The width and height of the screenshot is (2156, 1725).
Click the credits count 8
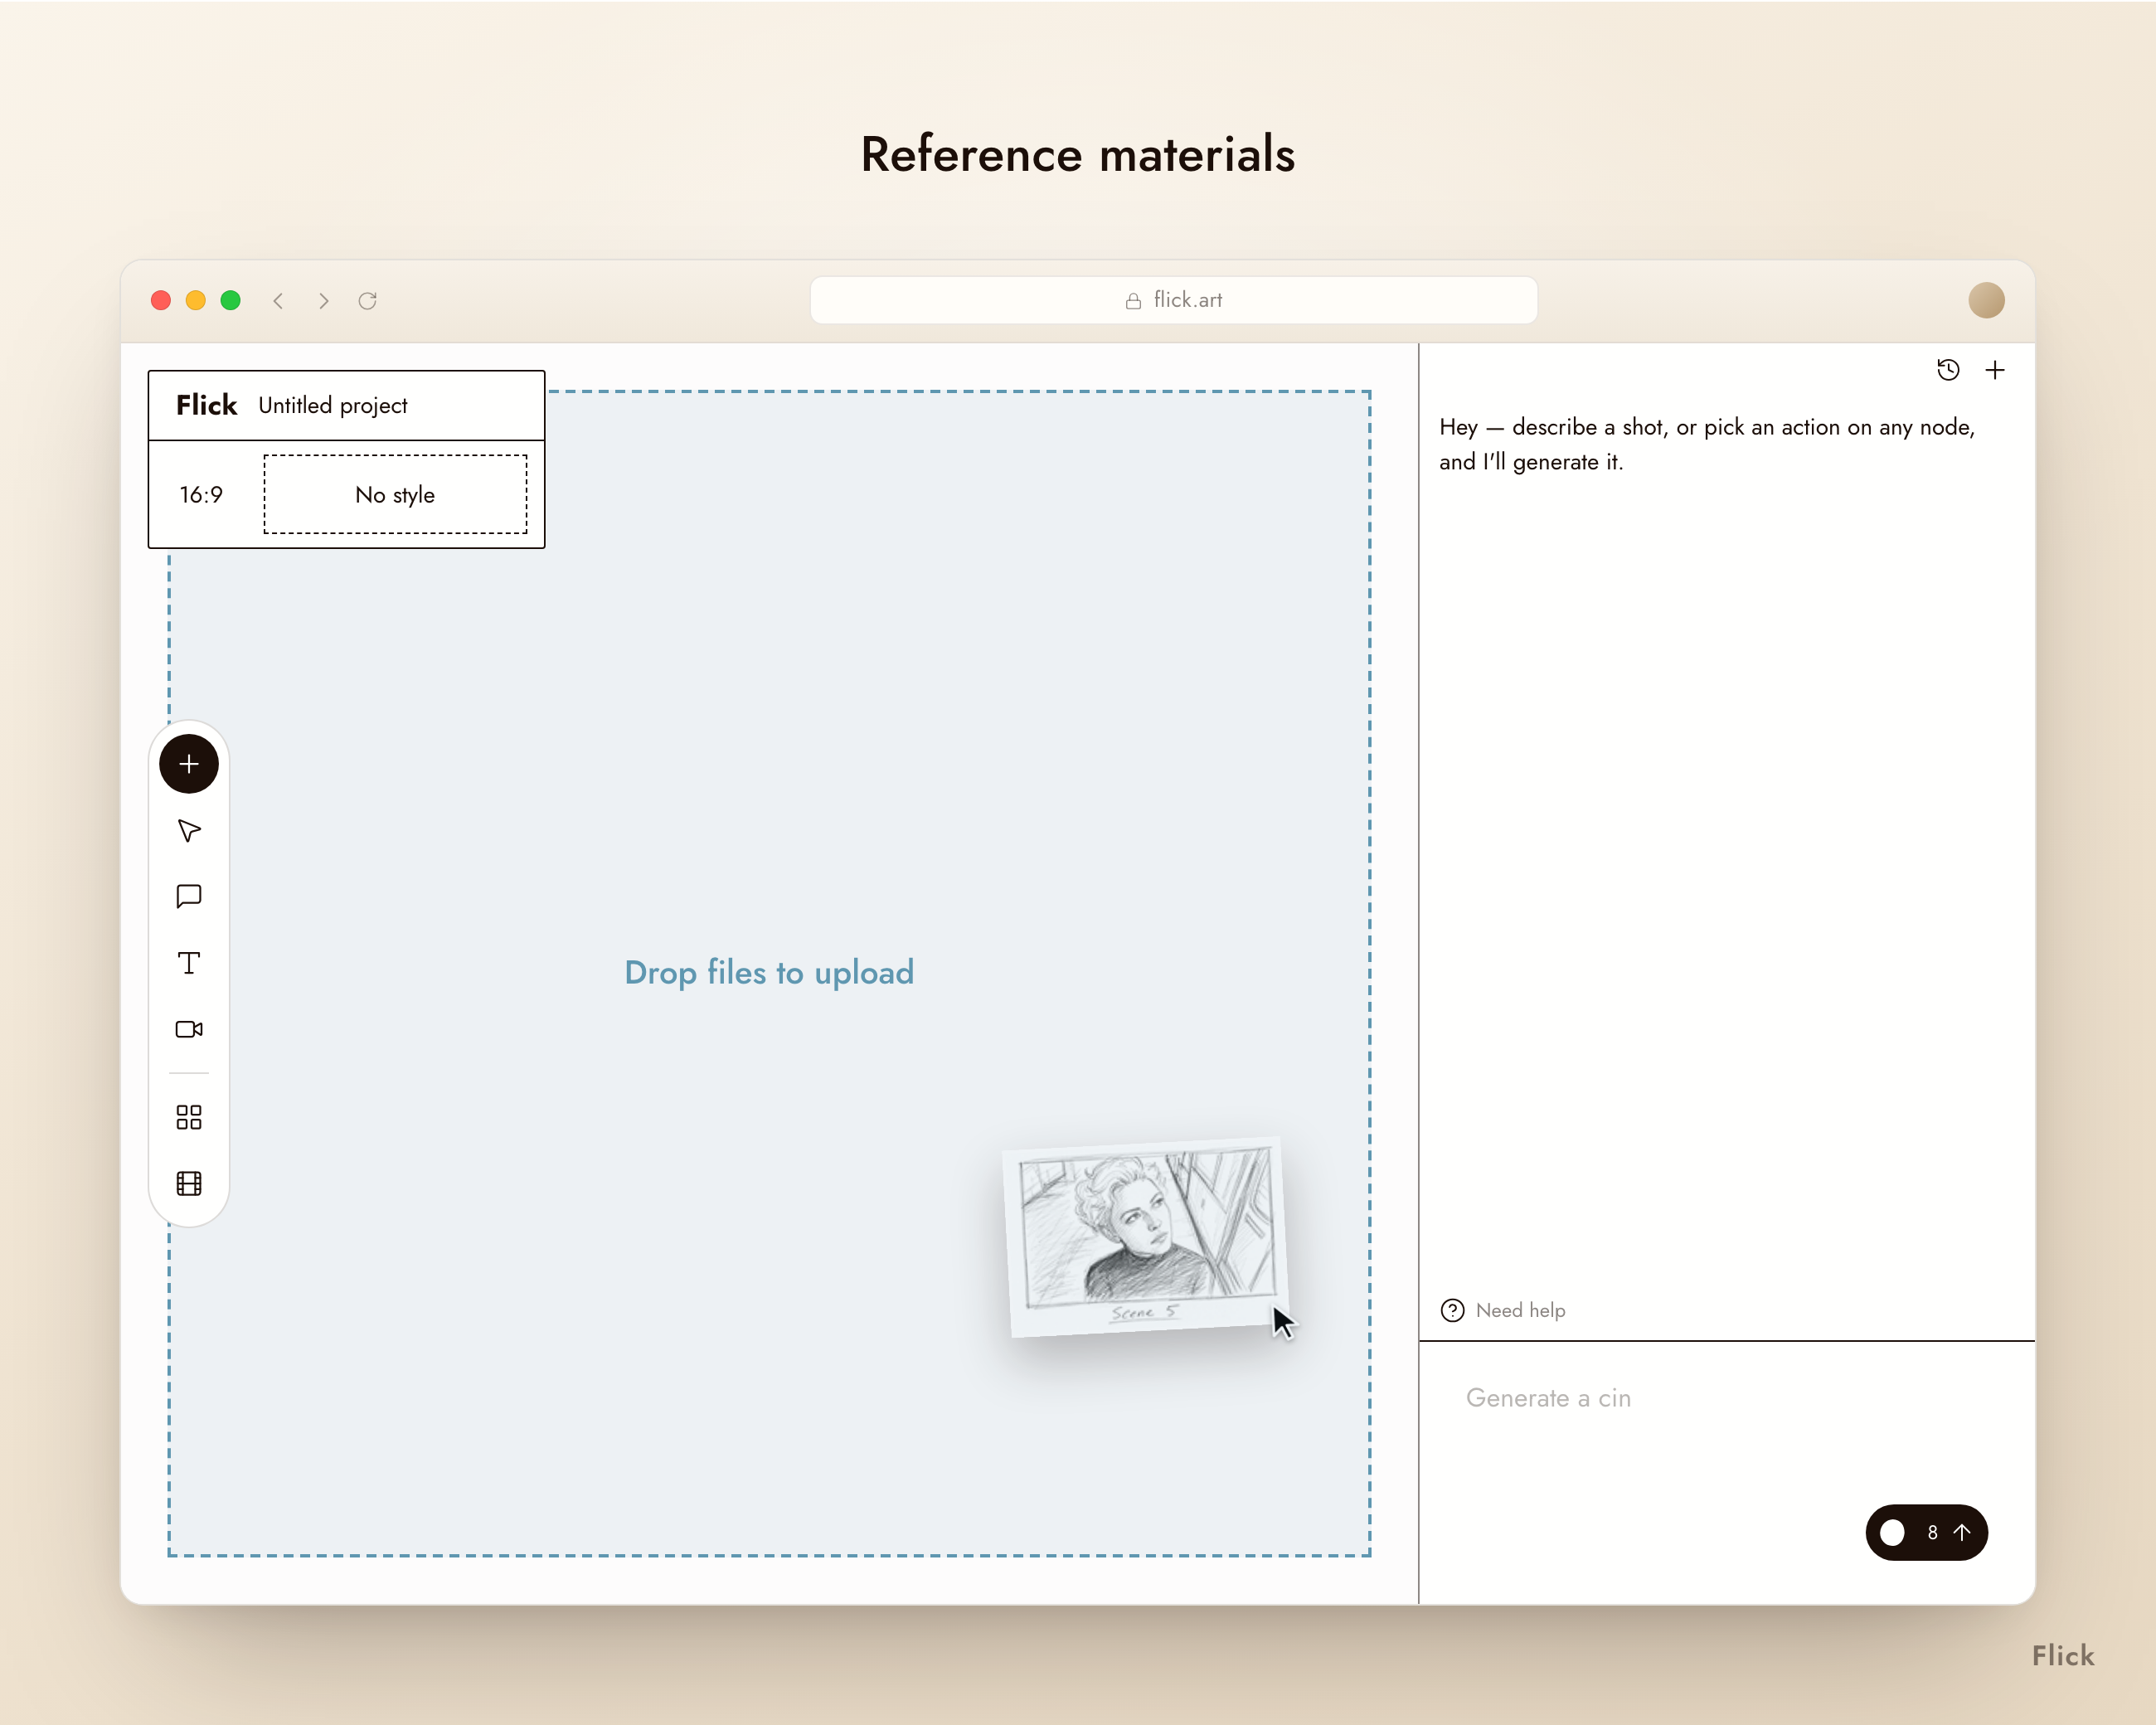click(x=1932, y=1532)
